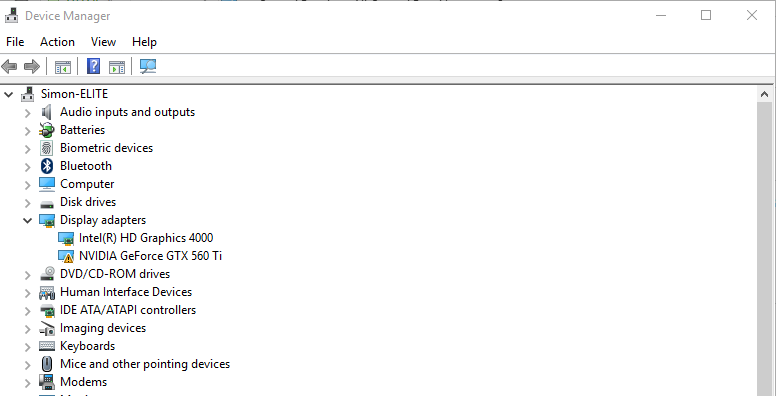The image size is (776, 396).
Task: Select the Bluetooth category icon
Action: point(47,166)
